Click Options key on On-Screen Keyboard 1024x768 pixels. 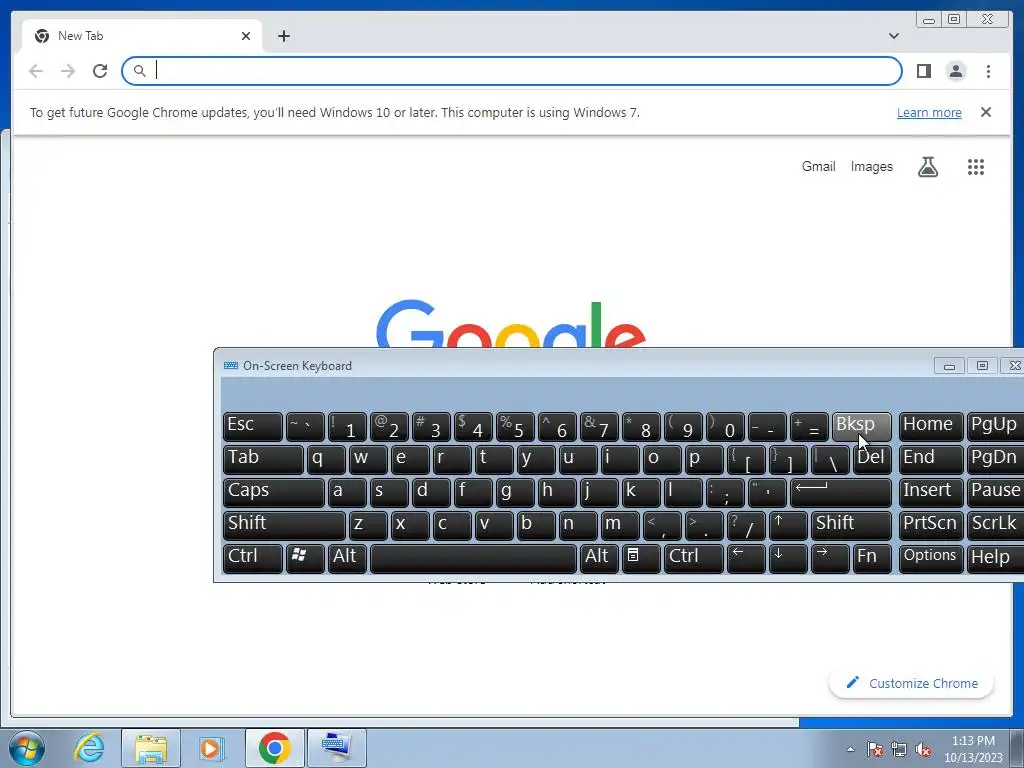(931, 559)
